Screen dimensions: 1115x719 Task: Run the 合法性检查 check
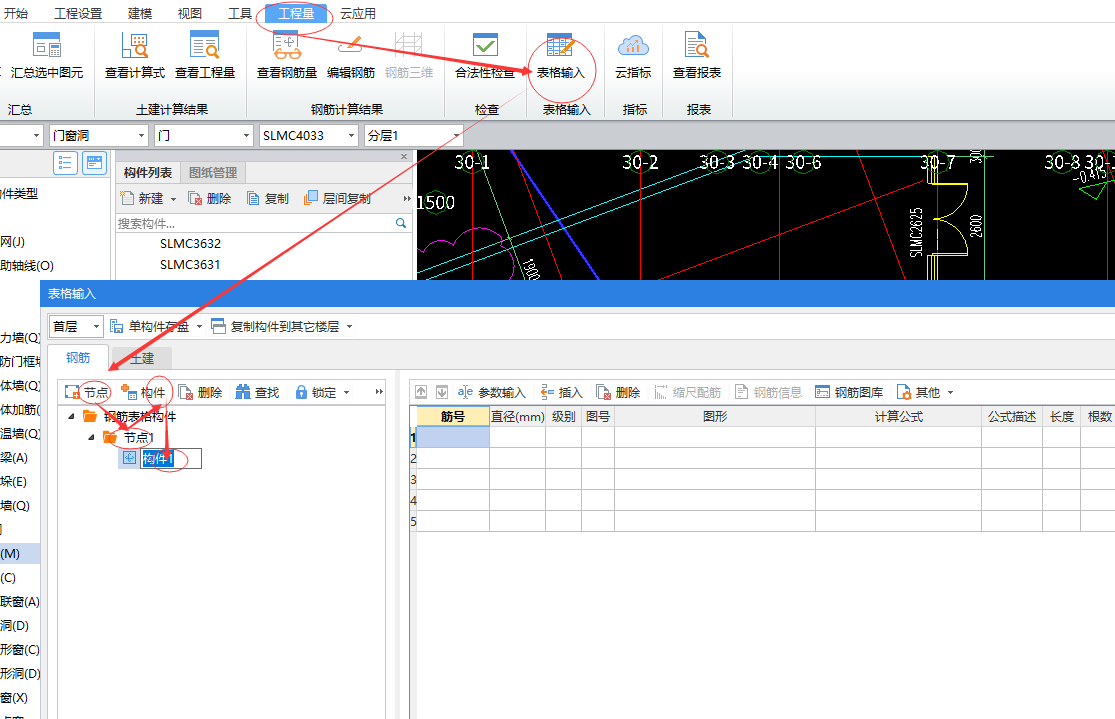pyautogui.click(x=485, y=57)
